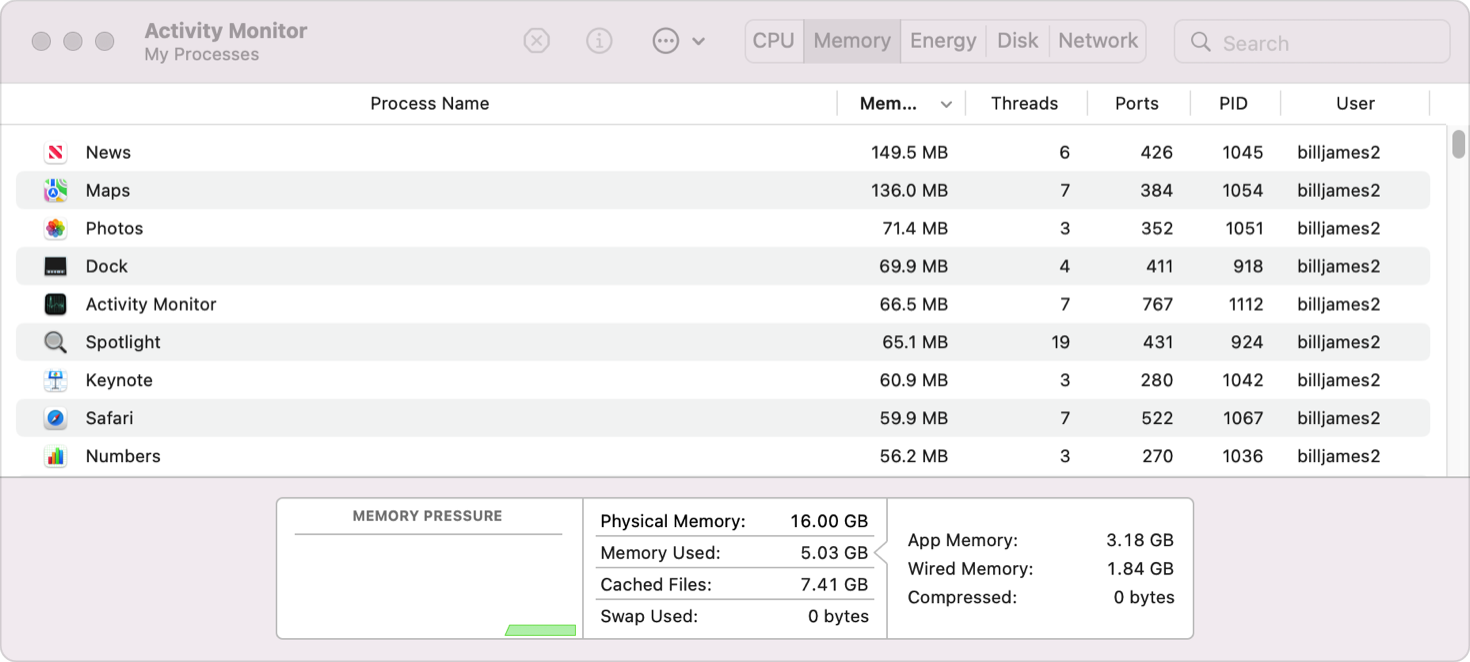Sort by PID column
Screen dimensions: 1470x662
point(1234,103)
